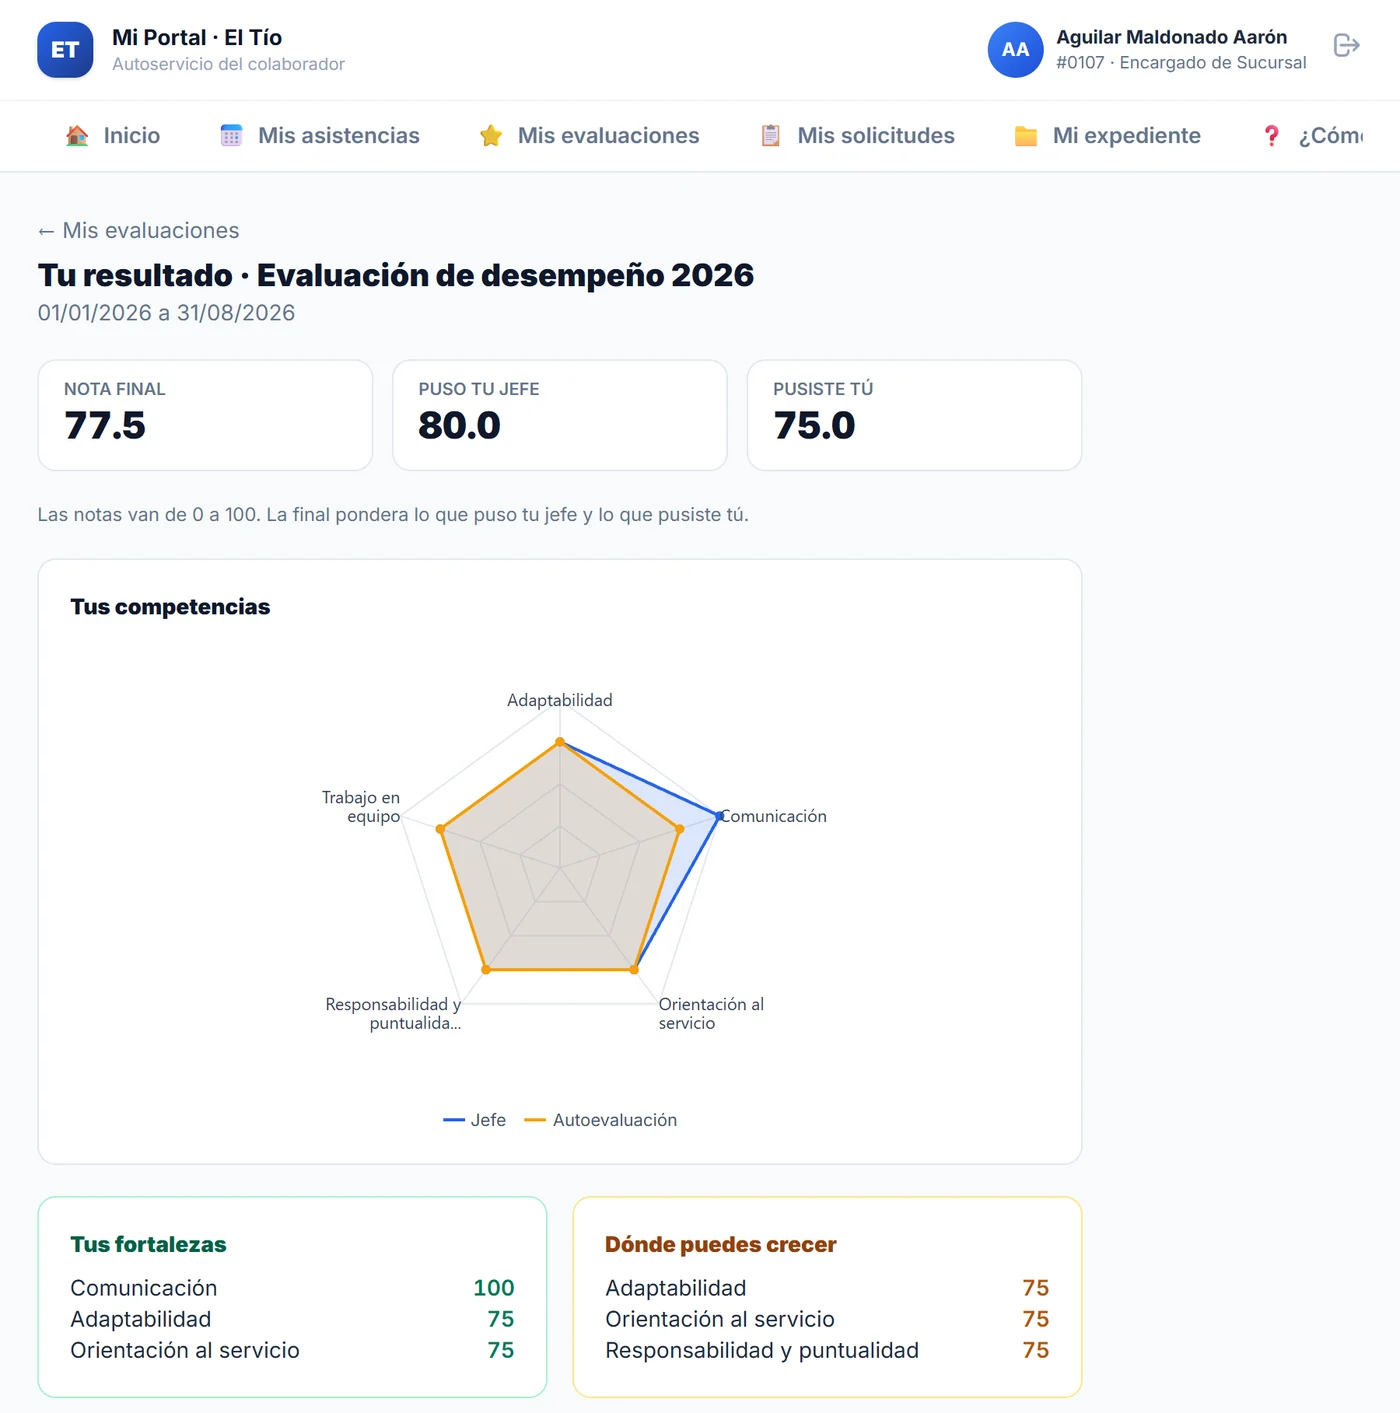Viewport: 1400px width, 1413px height.
Task: Click the Tus fortalezas heading
Action: 148,1245
